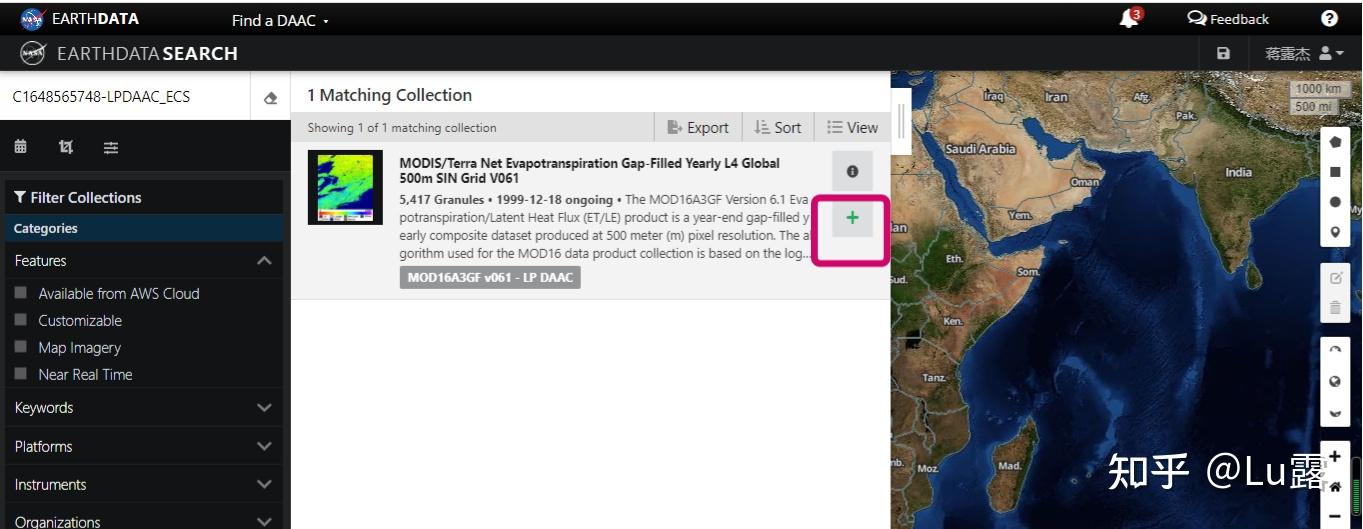Enable the Near Real Time filter
This screenshot has width=1363, height=529.
point(20,374)
